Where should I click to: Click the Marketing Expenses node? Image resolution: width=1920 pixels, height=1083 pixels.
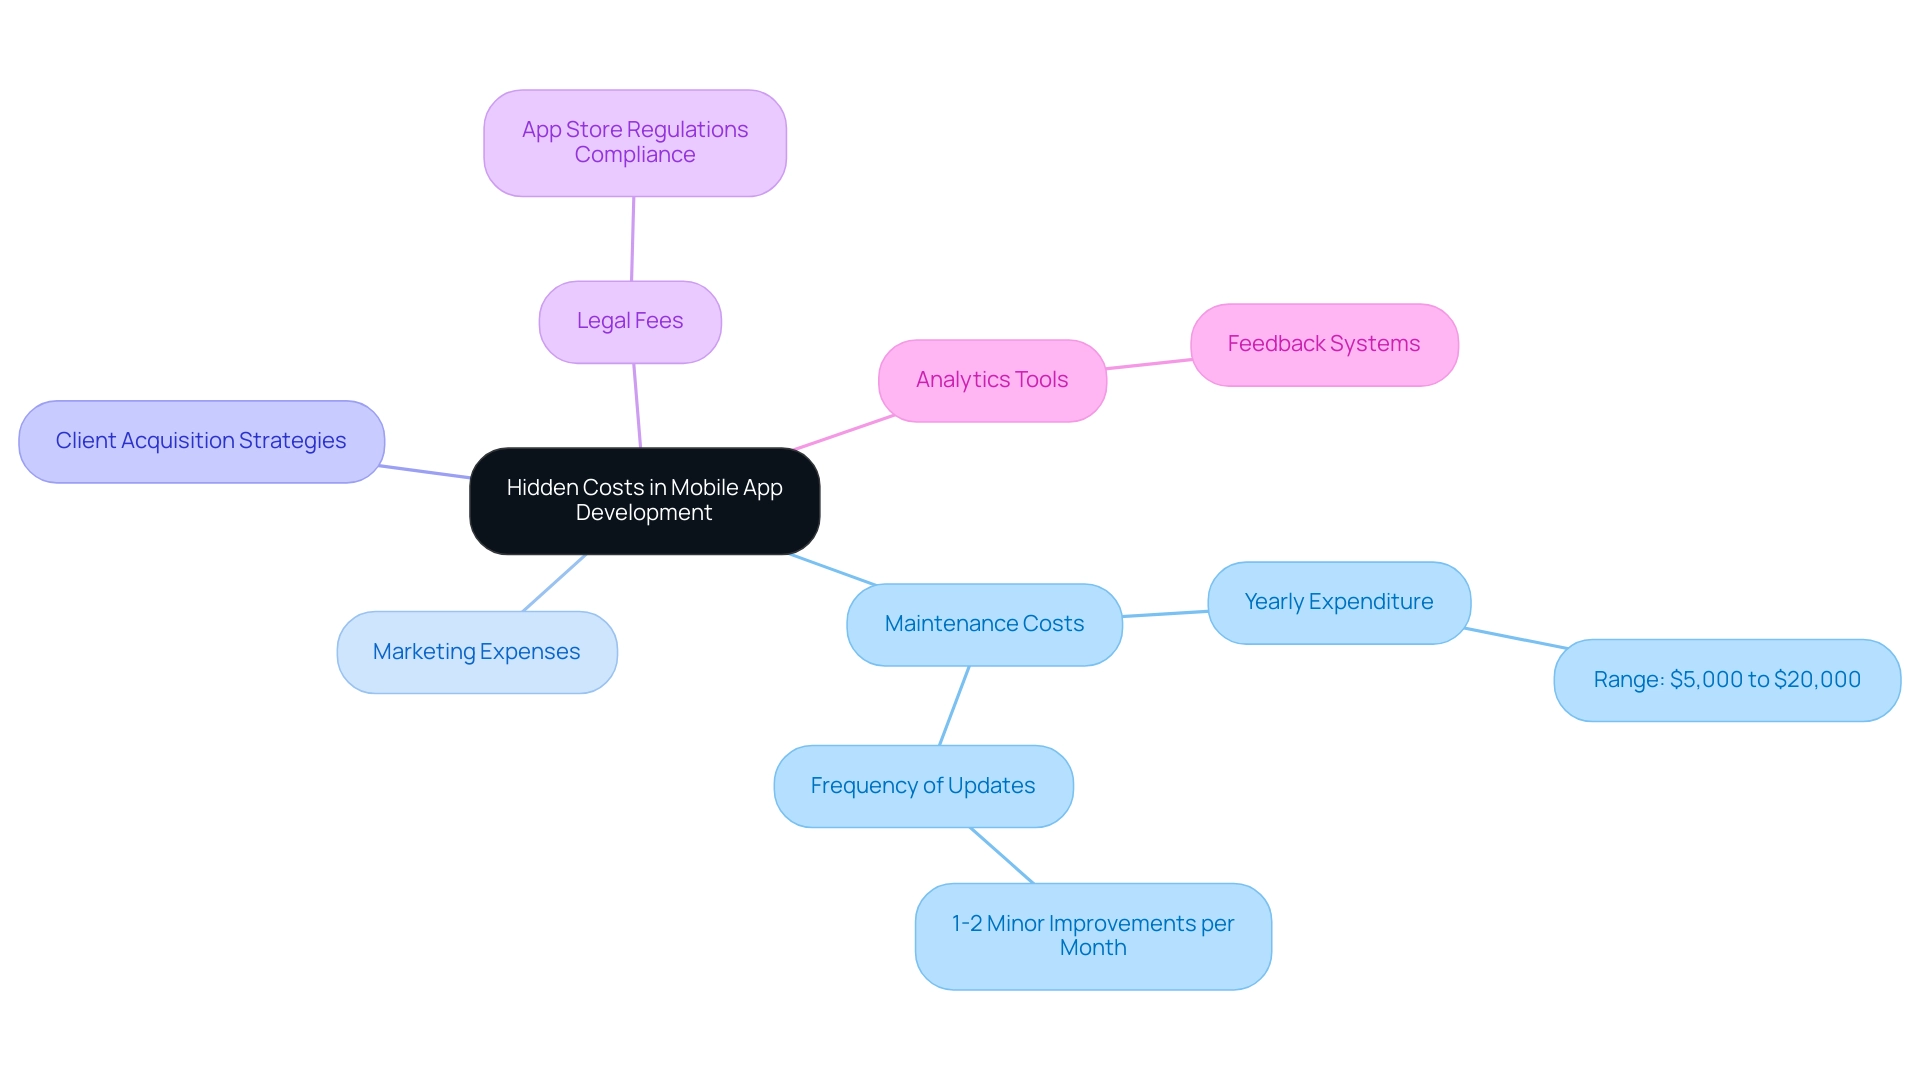click(476, 648)
